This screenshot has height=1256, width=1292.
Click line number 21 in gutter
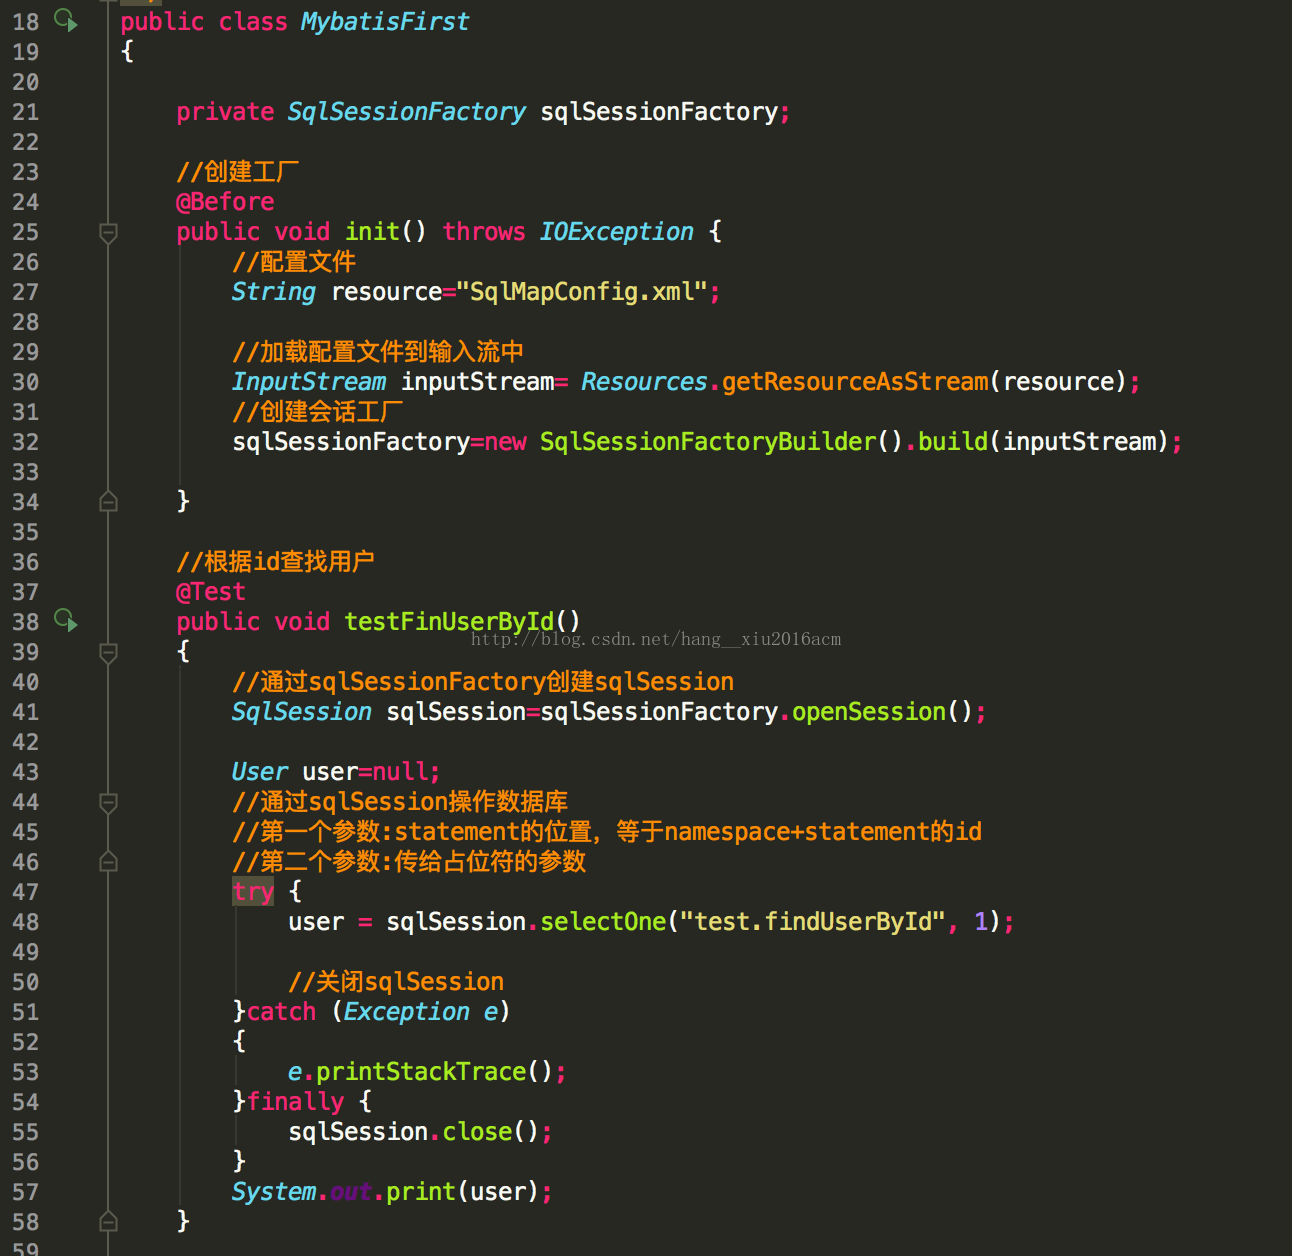(x=26, y=112)
